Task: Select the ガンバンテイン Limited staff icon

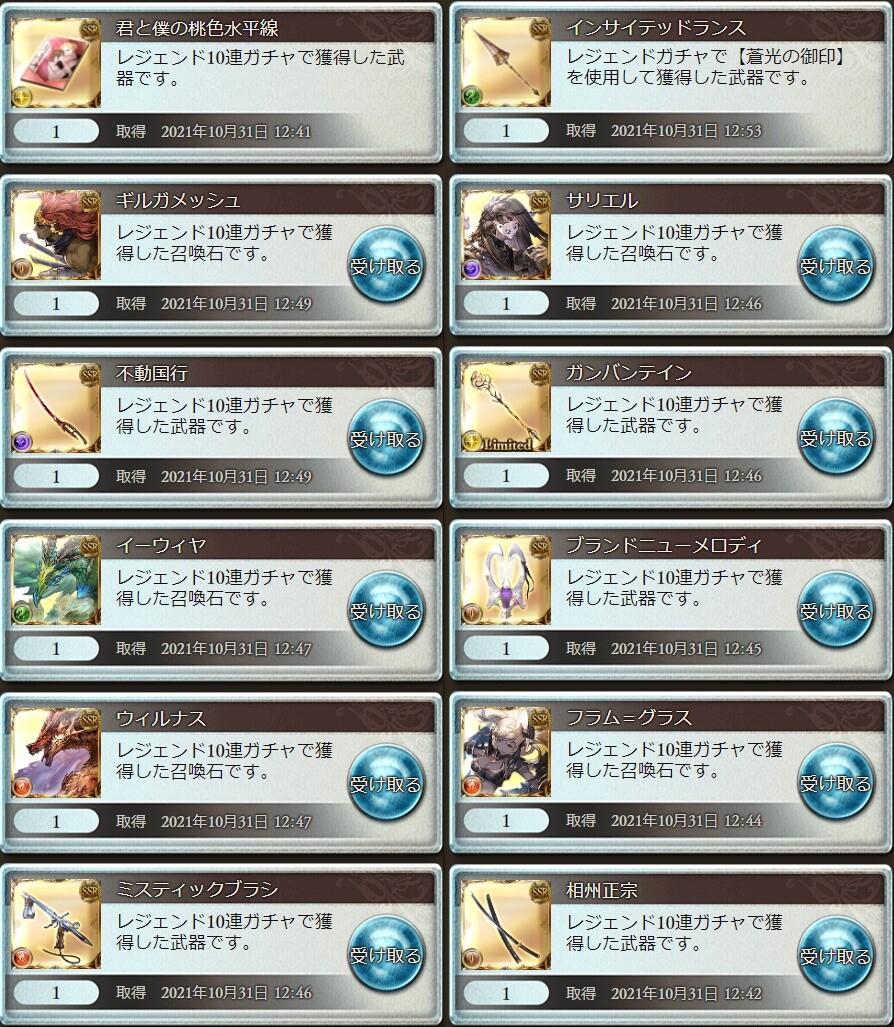Action: 506,407
